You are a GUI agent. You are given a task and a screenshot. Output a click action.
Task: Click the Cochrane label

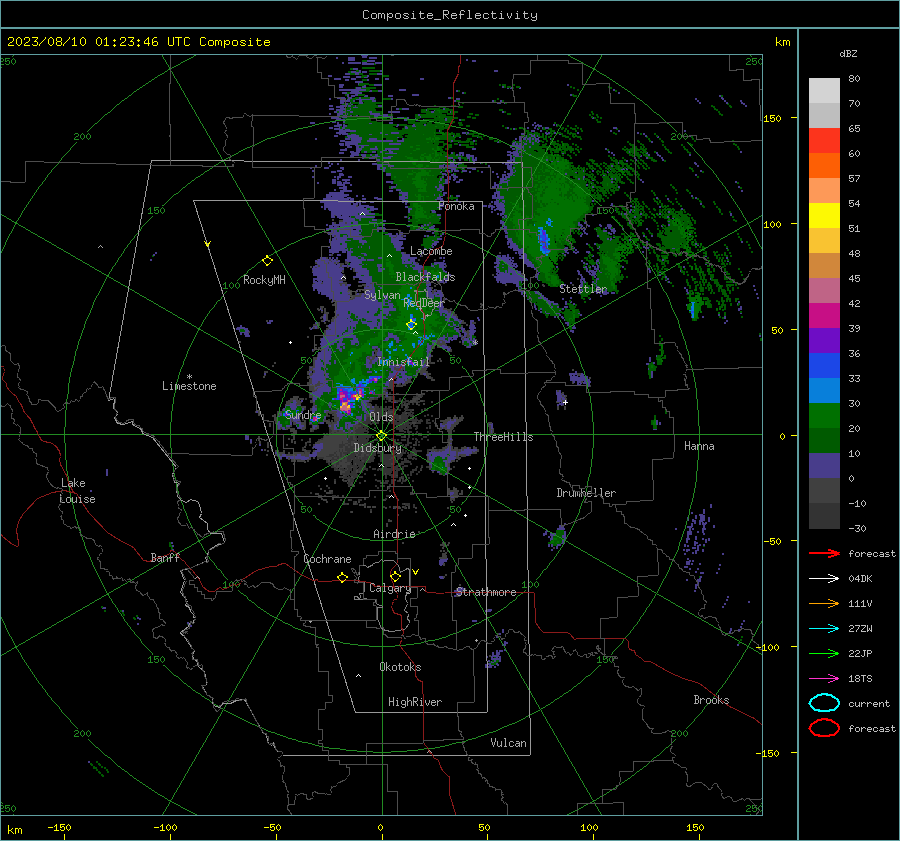click(327, 559)
